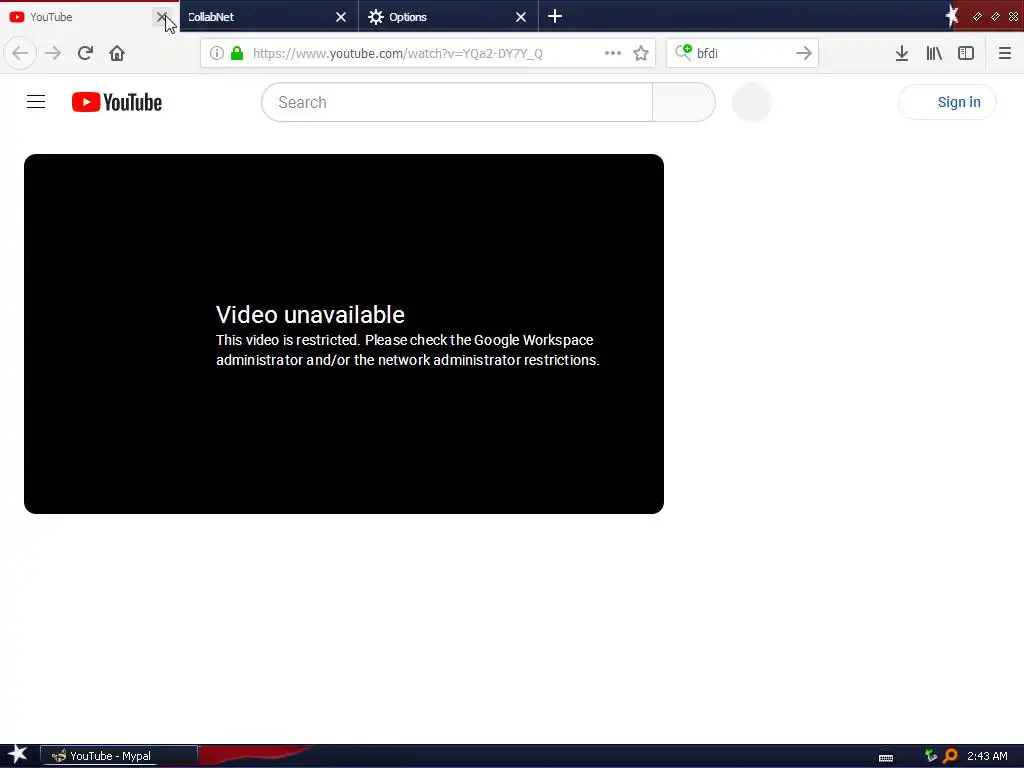View the green padlock connection details
Viewport: 1024px width, 768px height.
pos(237,53)
